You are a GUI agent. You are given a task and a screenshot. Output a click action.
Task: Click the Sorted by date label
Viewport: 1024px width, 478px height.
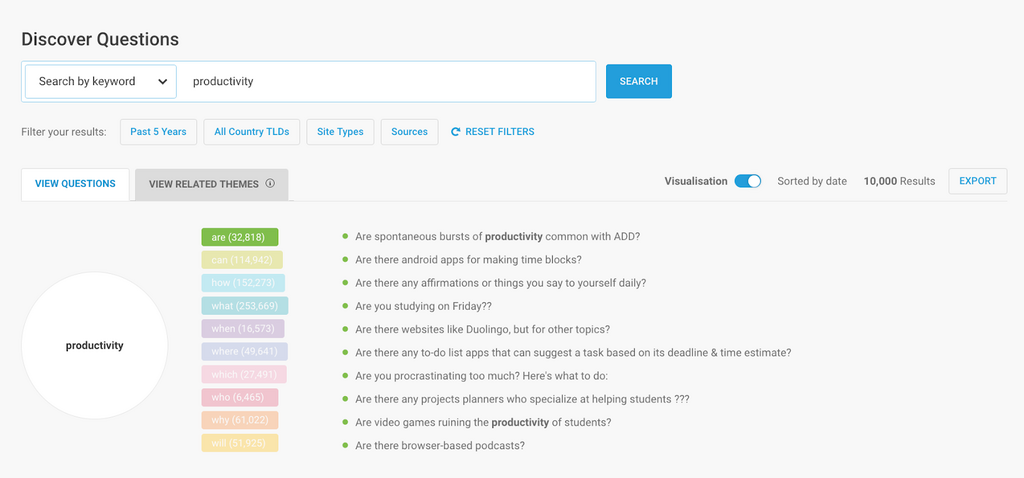(x=811, y=181)
